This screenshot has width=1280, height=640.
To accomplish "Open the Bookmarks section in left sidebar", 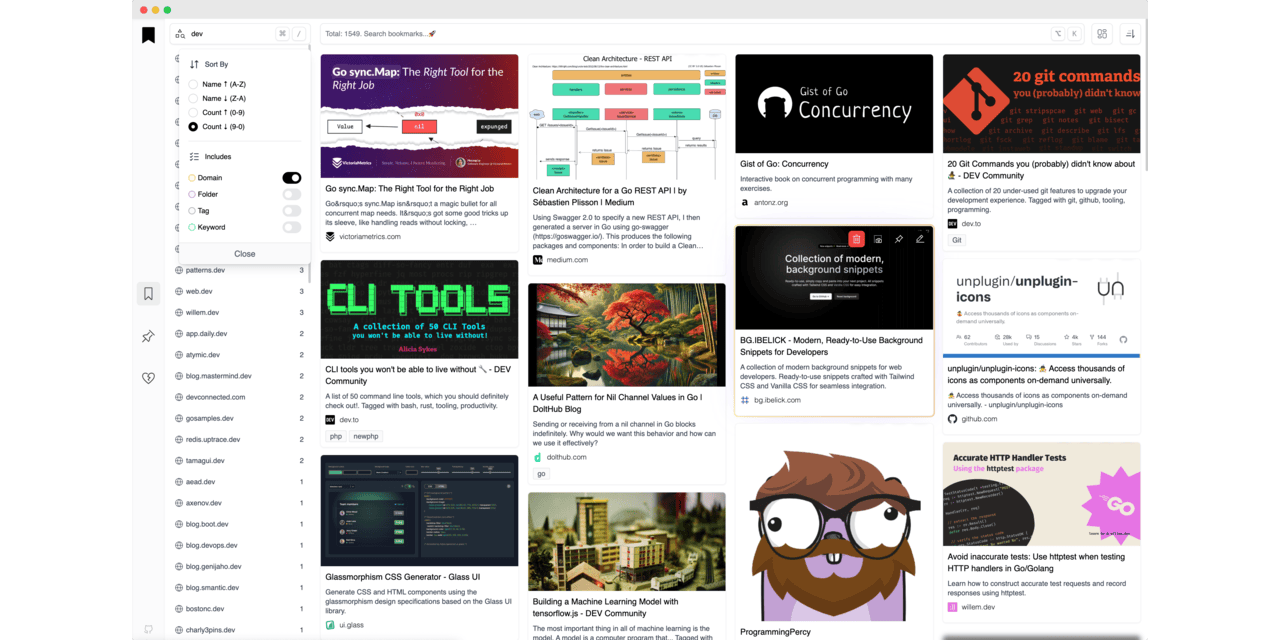I will click(148, 294).
